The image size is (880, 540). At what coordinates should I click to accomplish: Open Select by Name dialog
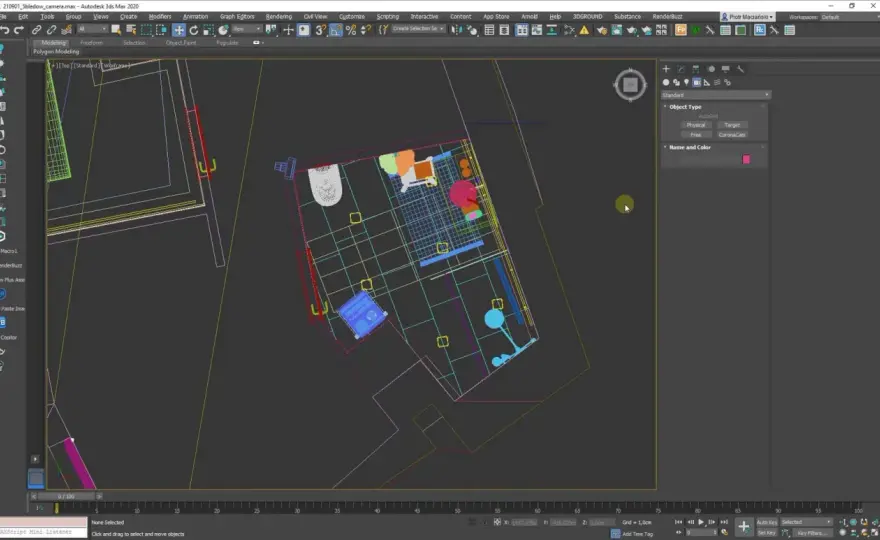coord(131,30)
